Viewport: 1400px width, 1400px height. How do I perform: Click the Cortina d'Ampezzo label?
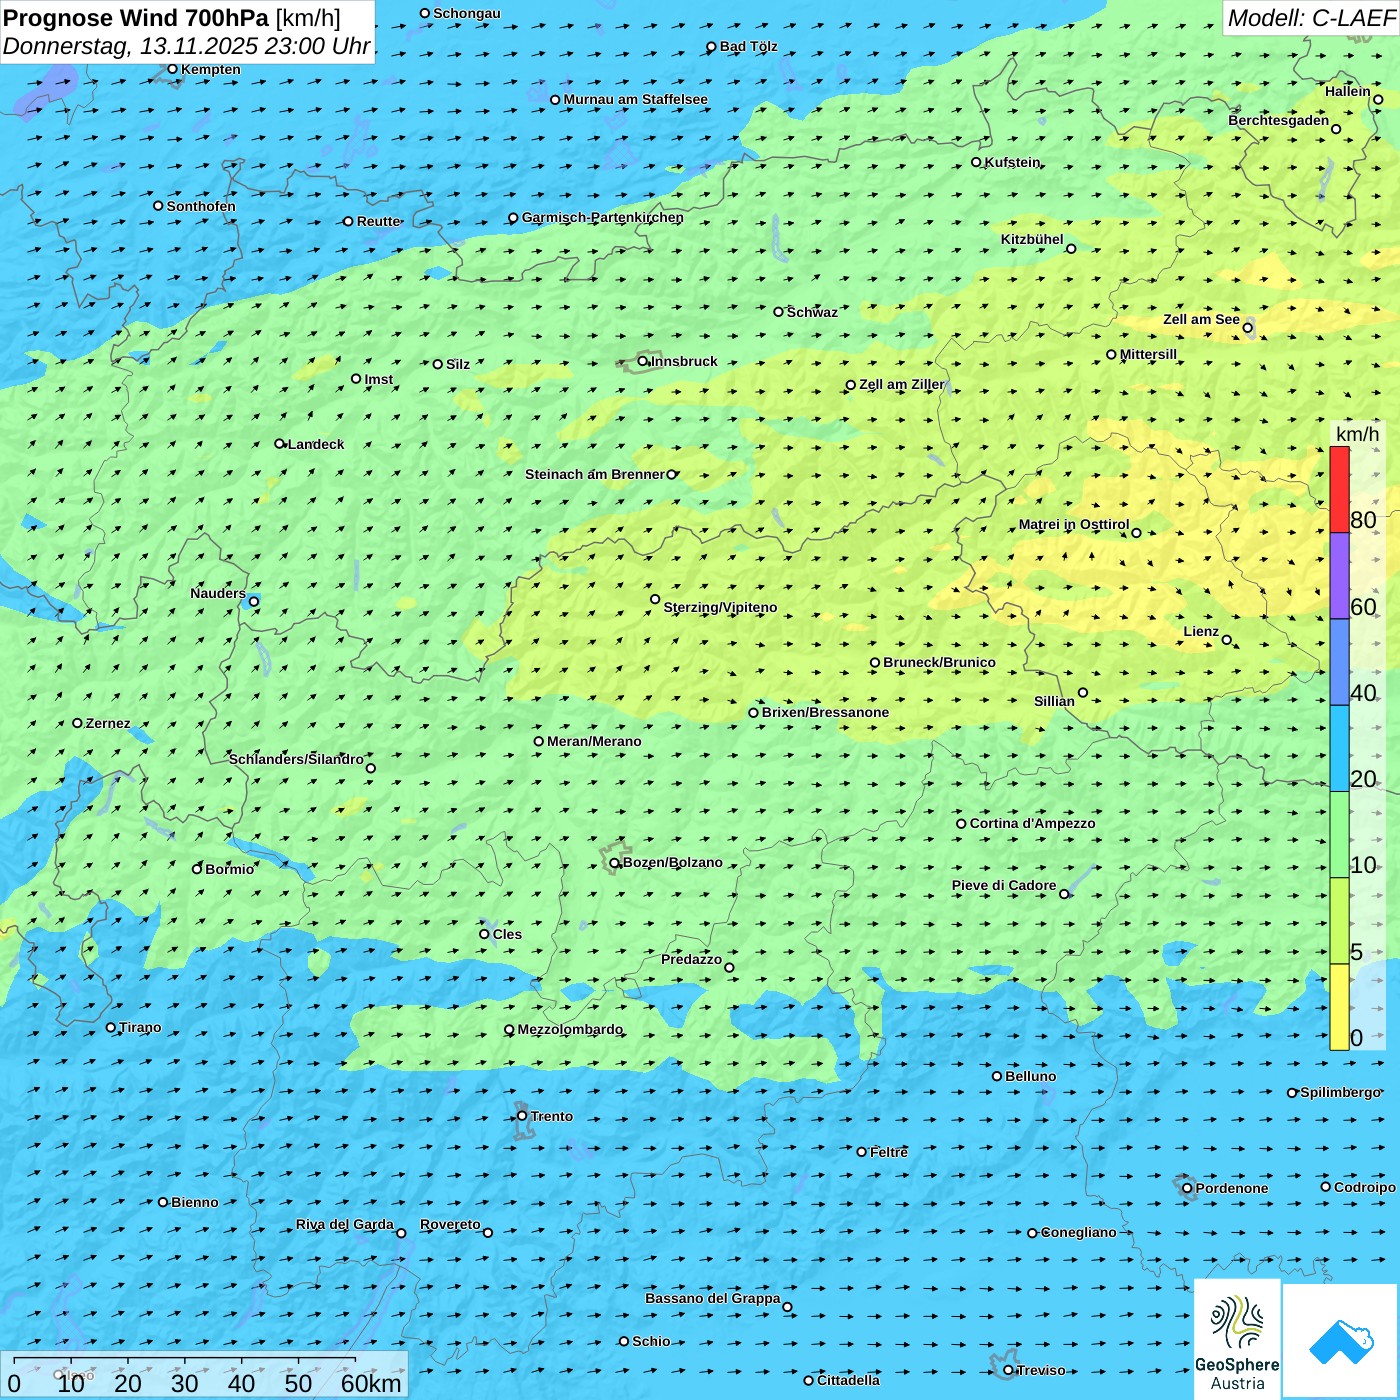(1032, 823)
